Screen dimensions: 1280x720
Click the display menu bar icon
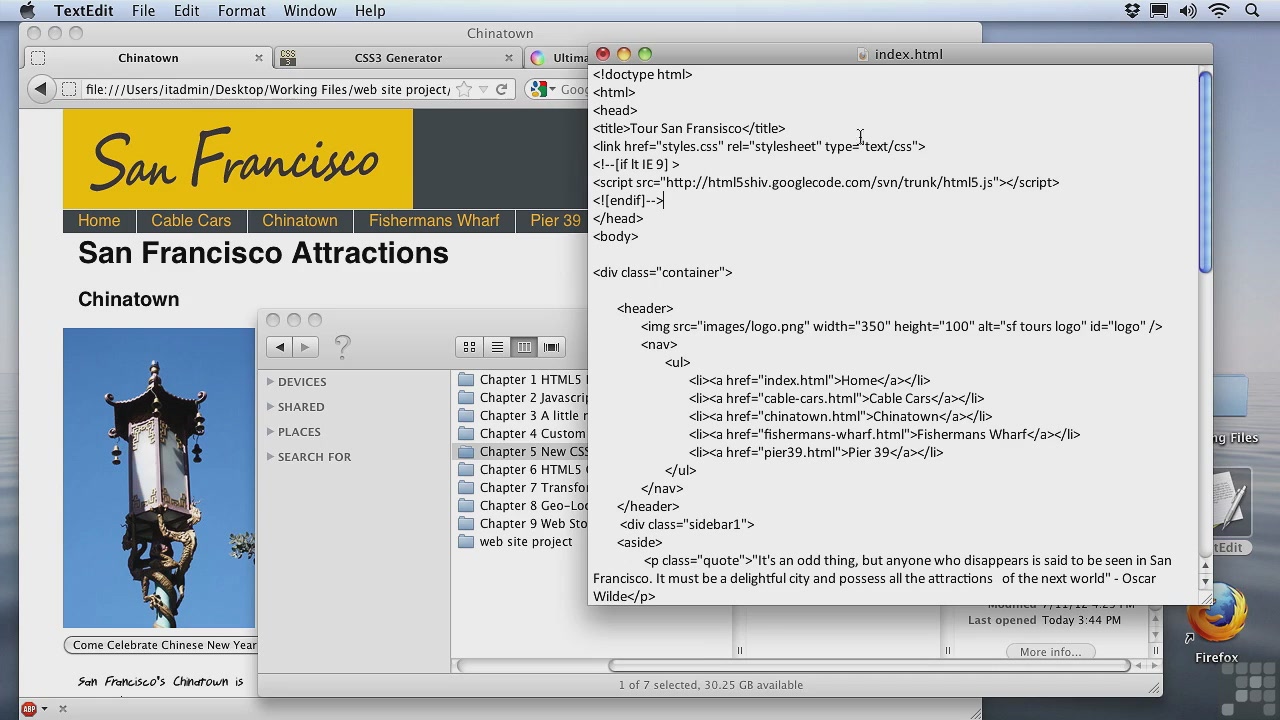coord(1159,11)
